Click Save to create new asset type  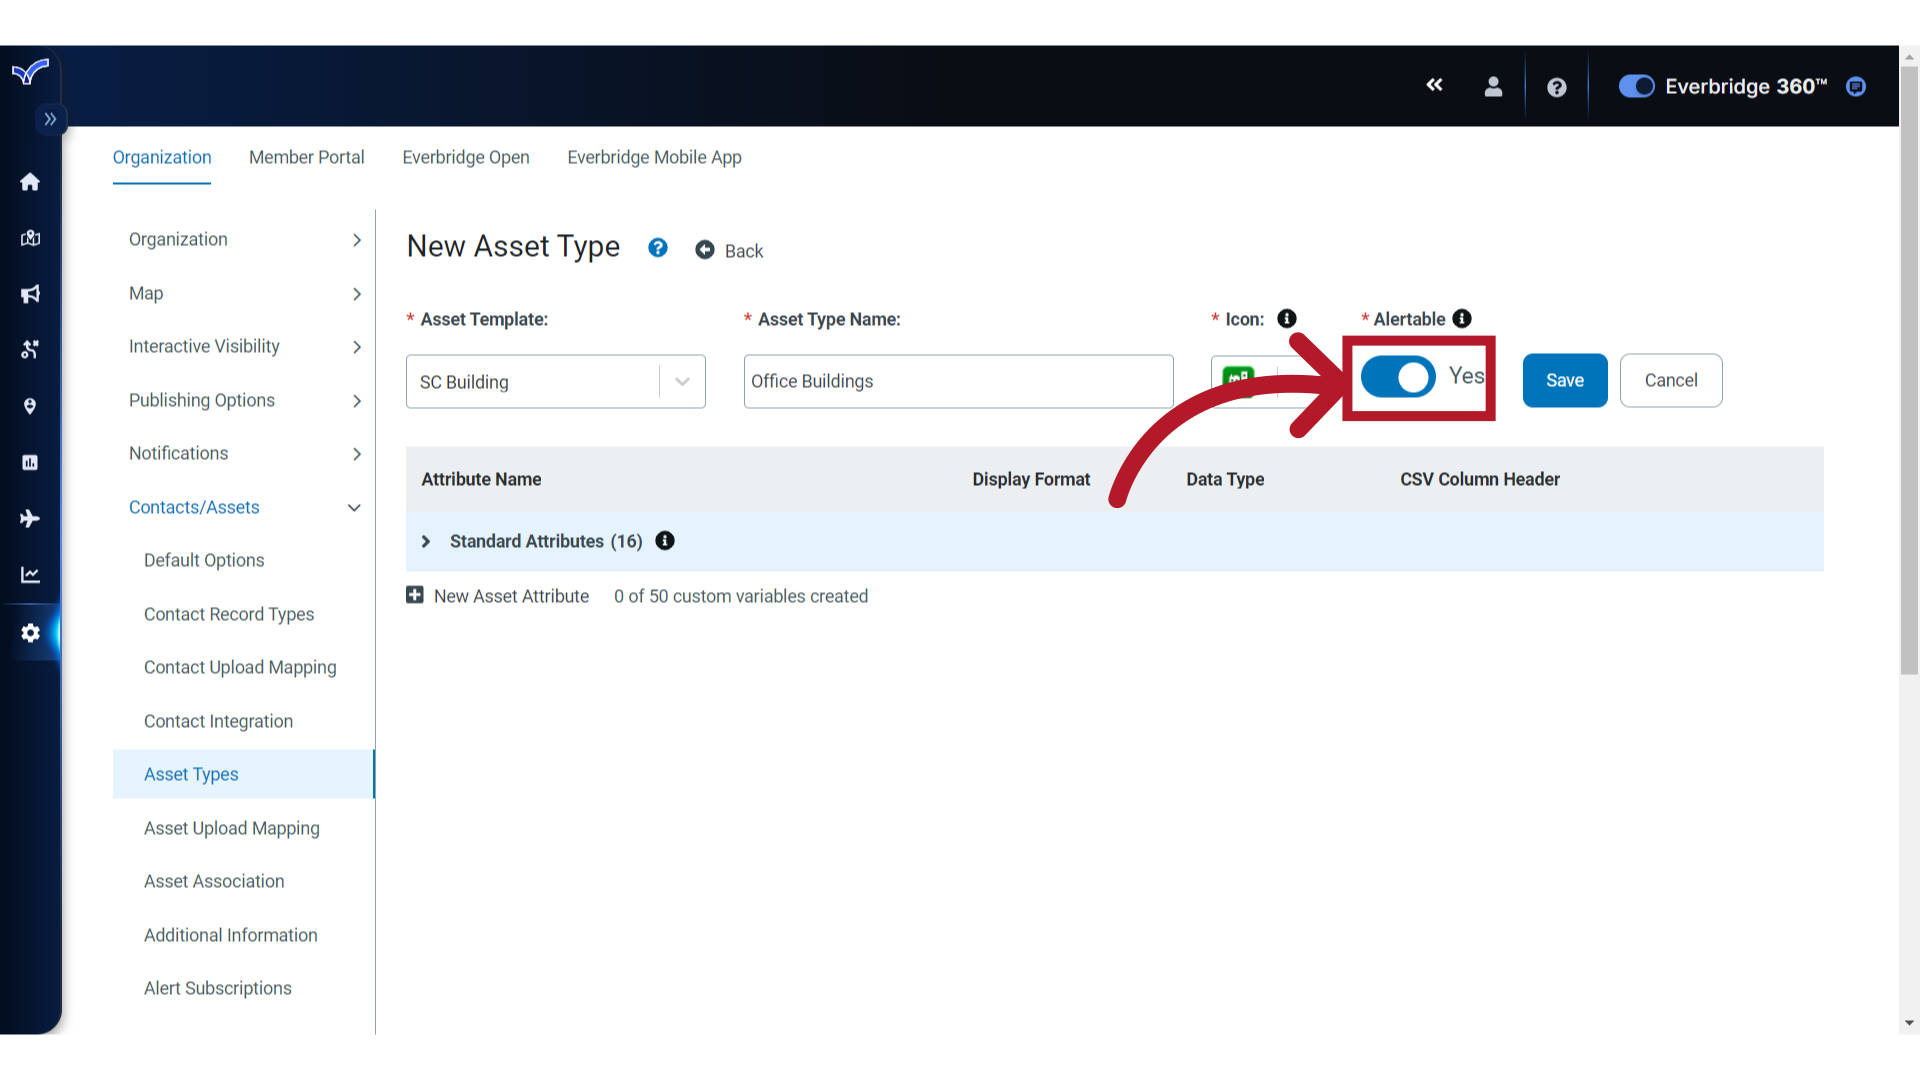[x=1565, y=380]
